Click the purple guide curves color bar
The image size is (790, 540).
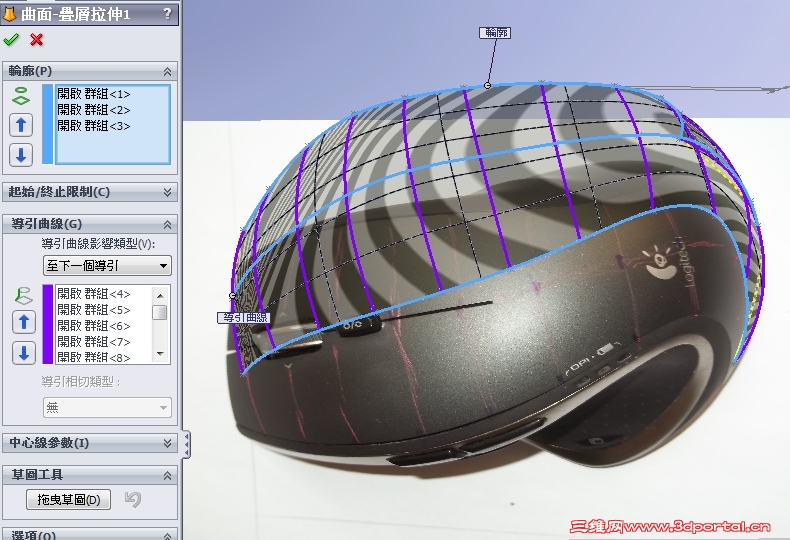(48, 324)
